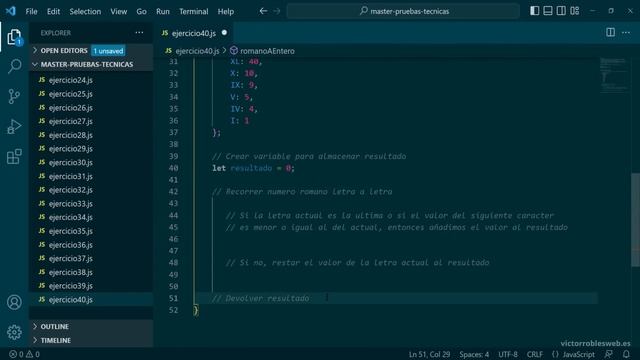Open Explorer Views and More Actions ellipsis
640x360 pixels.
[x=139, y=33]
